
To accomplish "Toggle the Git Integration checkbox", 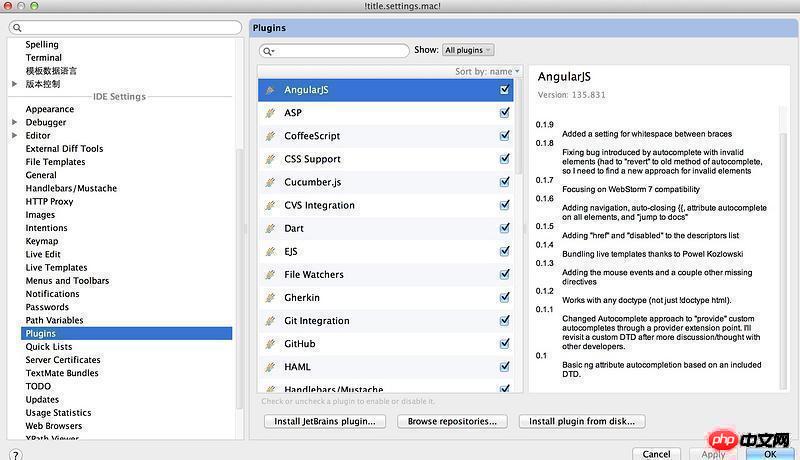I will click(x=505, y=320).
